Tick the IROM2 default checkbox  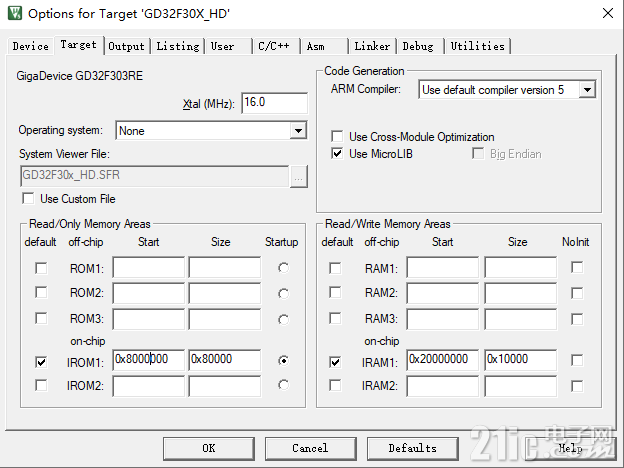41,385
